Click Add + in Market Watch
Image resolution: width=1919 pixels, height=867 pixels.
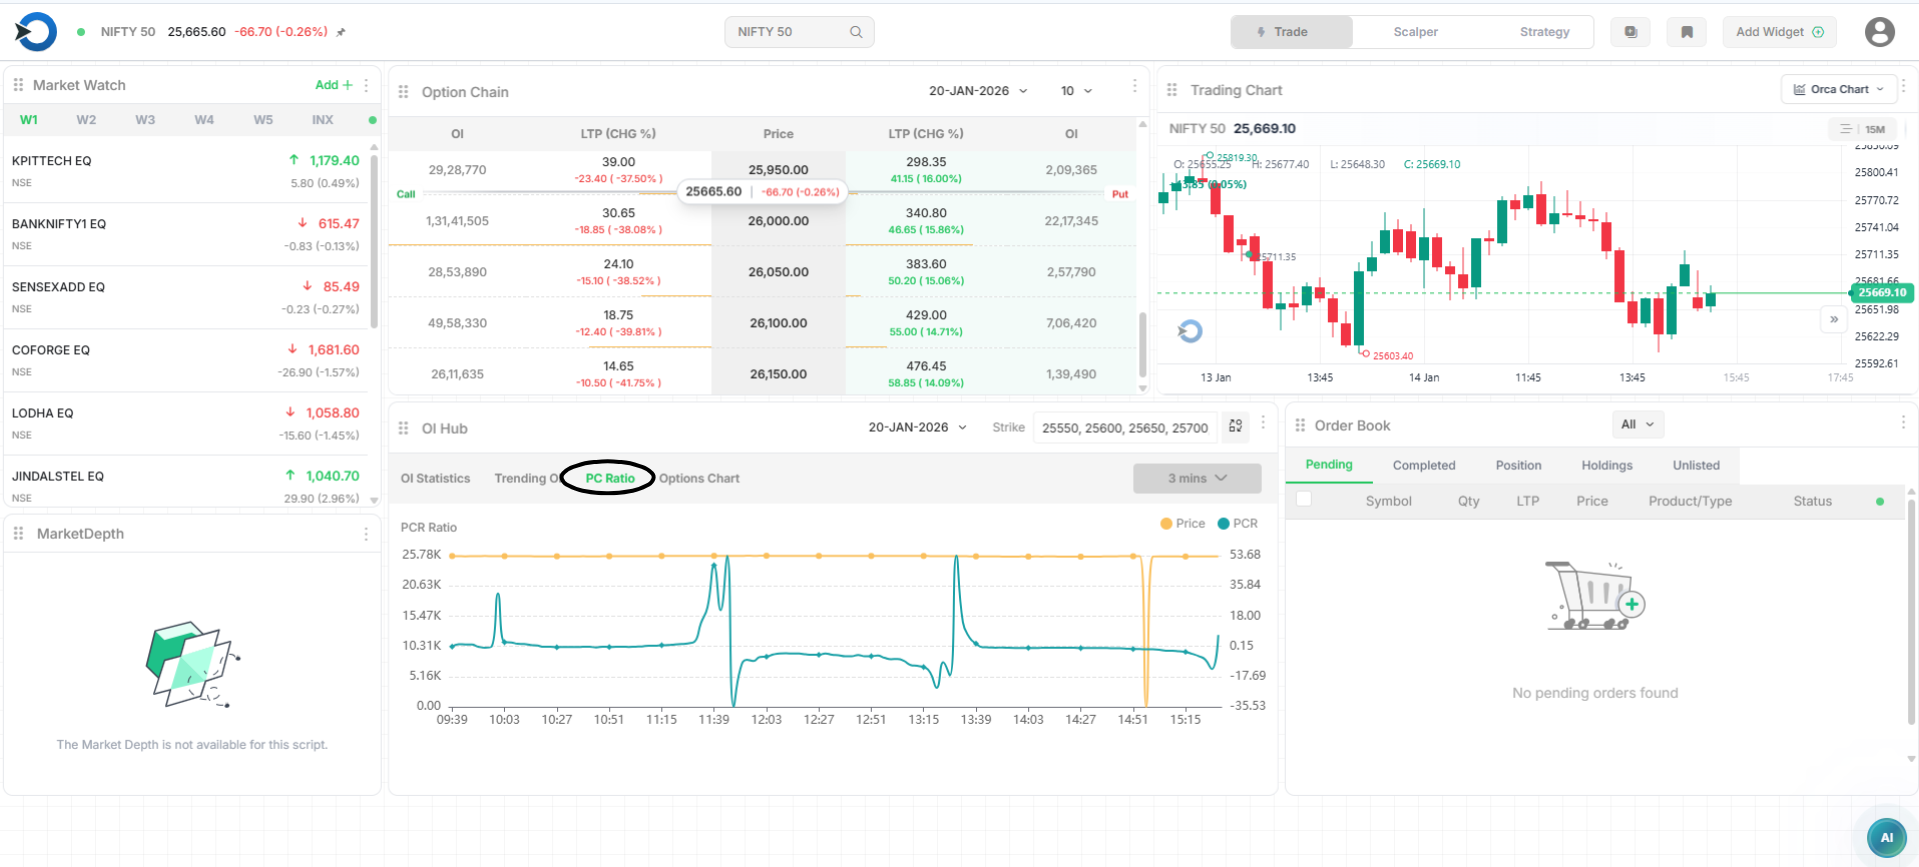tap(333, 85)
